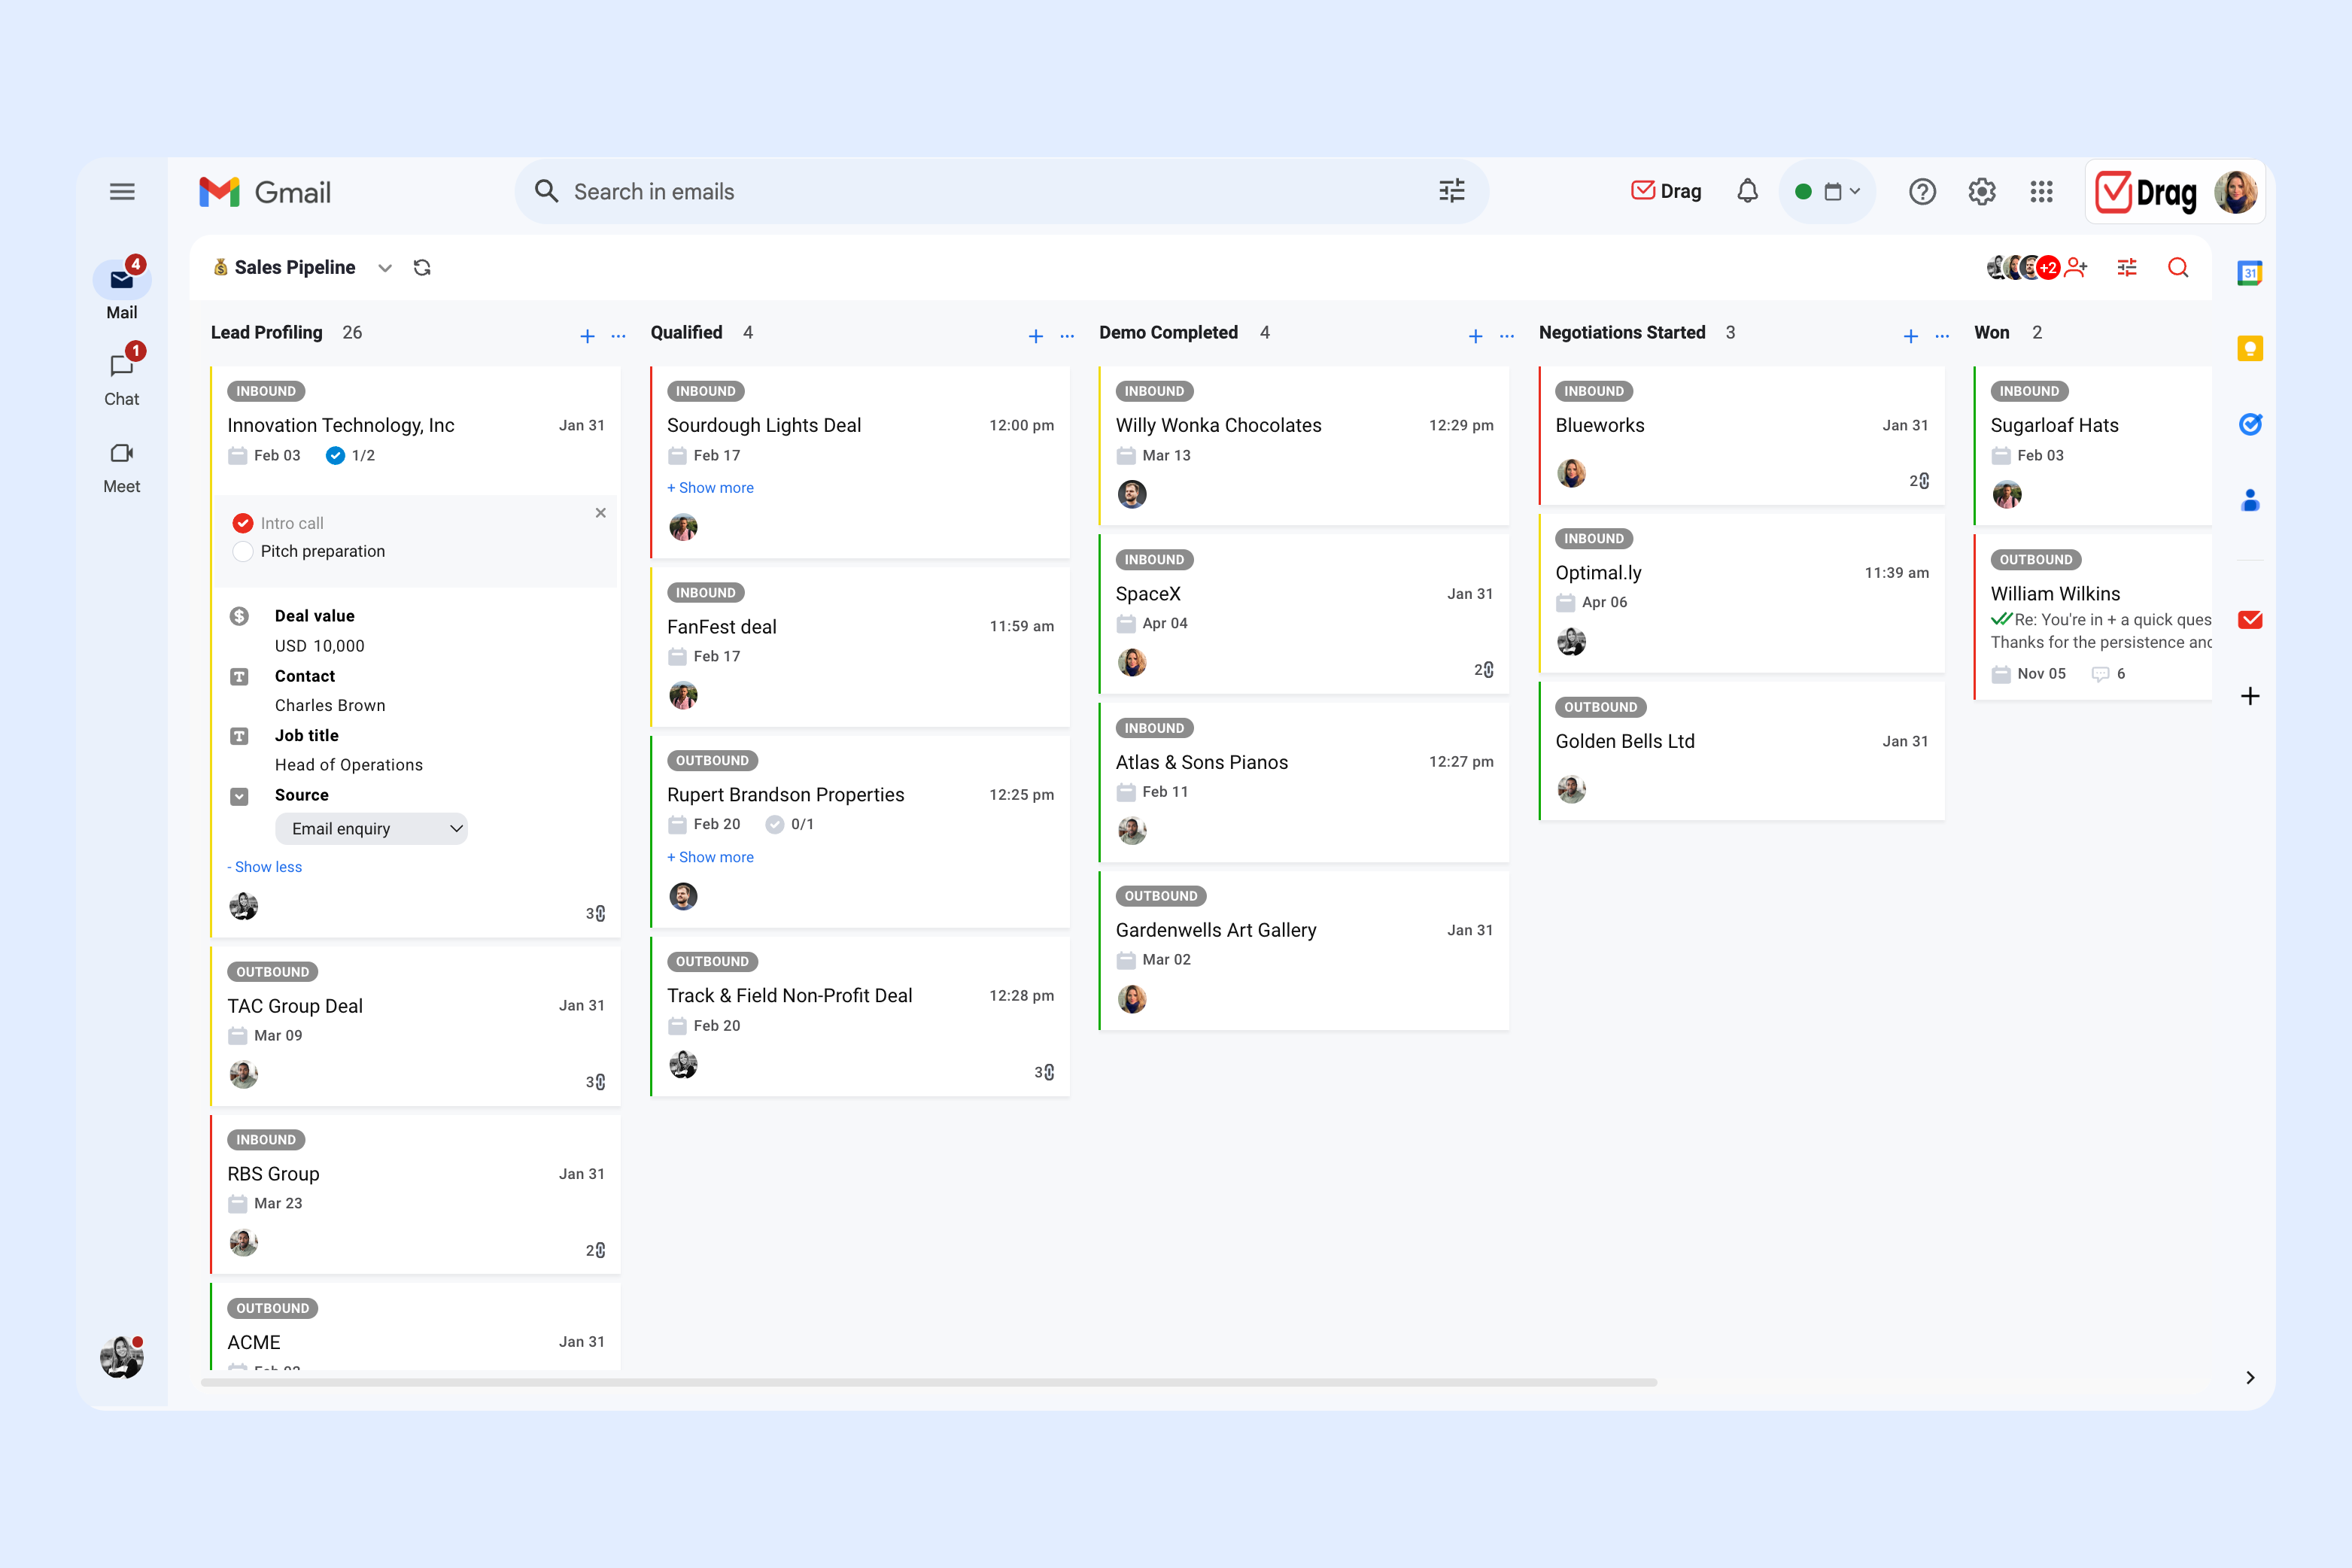Open Google Contacts side panel
Image resolution: width=2352 pixels, height=1568 pixels.
(x=2250, y=499)
